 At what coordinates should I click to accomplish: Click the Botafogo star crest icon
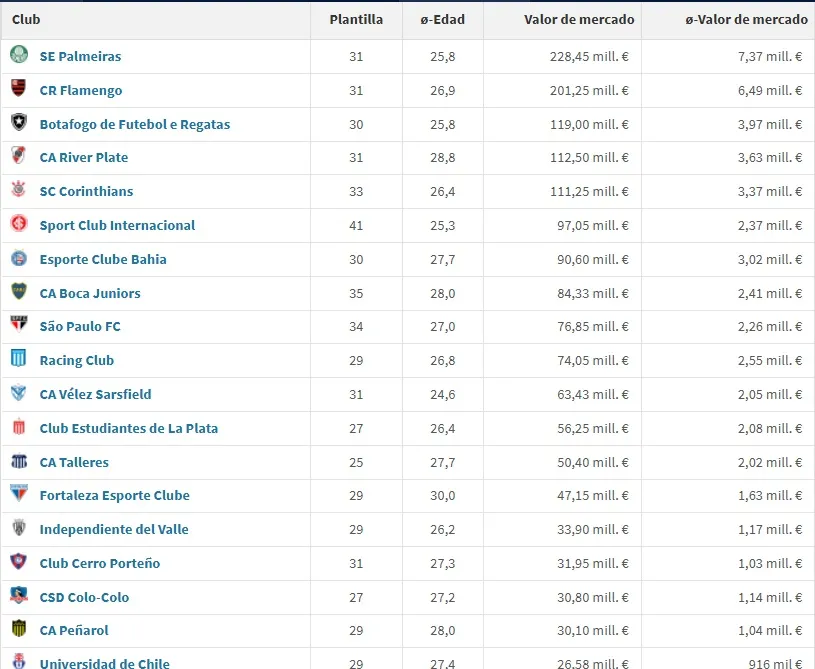(x=19, y=123)
